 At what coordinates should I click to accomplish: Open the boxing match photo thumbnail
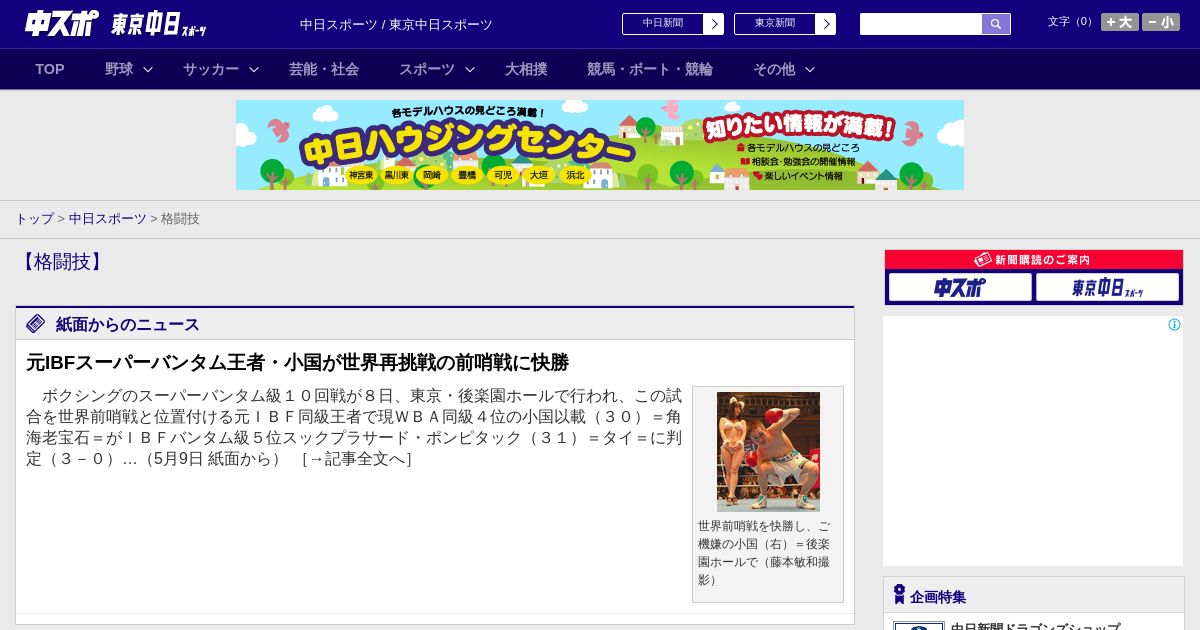point(768,452)
